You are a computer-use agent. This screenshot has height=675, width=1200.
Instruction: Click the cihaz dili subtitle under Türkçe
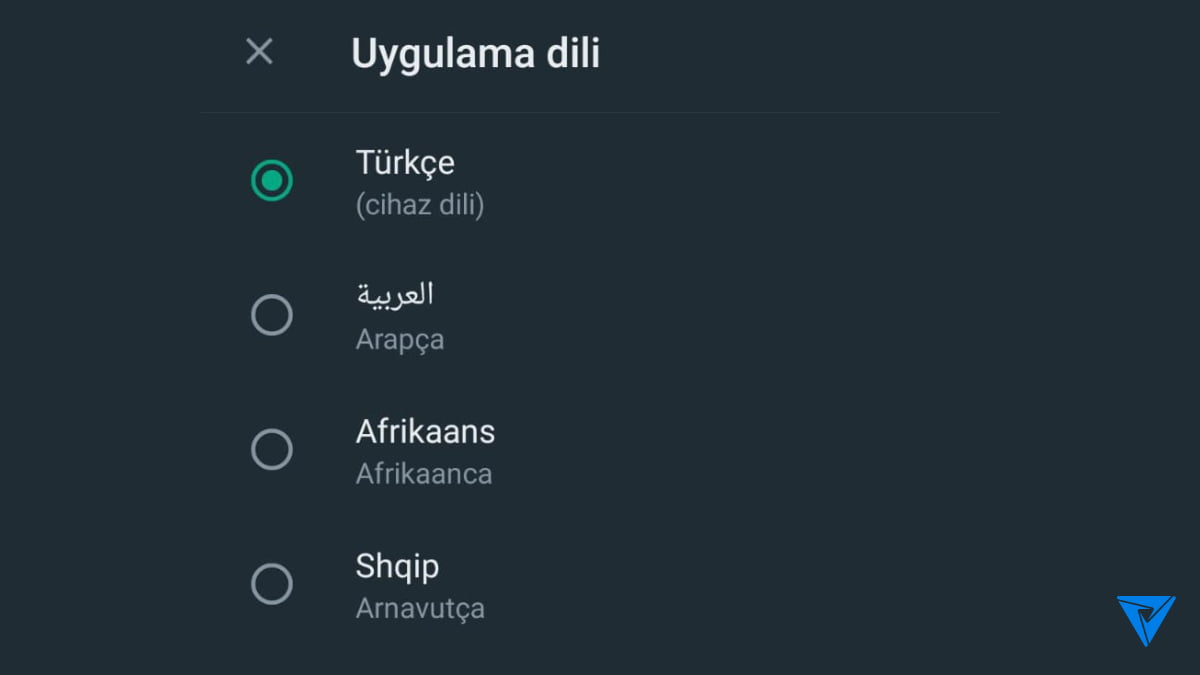tap(420, 205)
